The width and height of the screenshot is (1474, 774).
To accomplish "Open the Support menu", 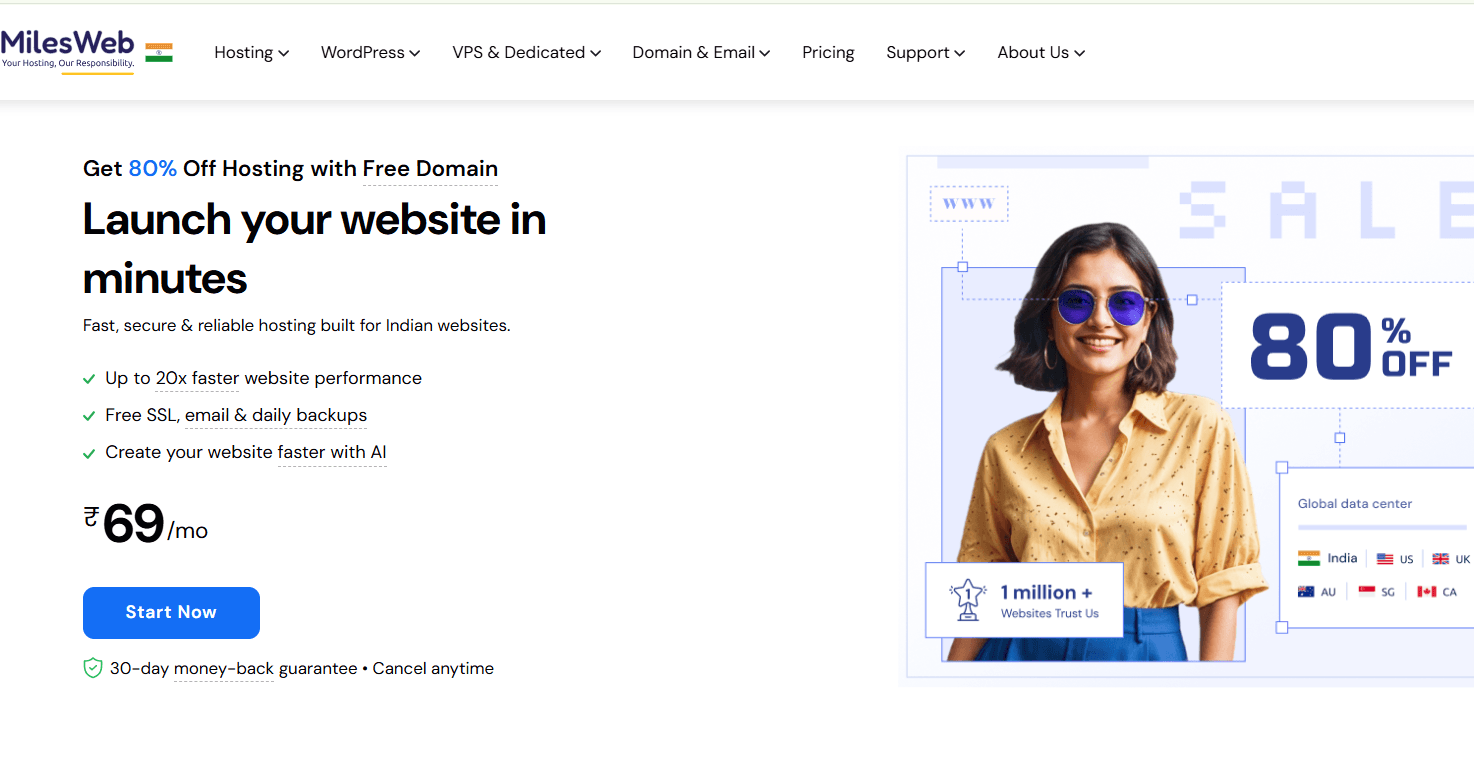I will point(925,53).
